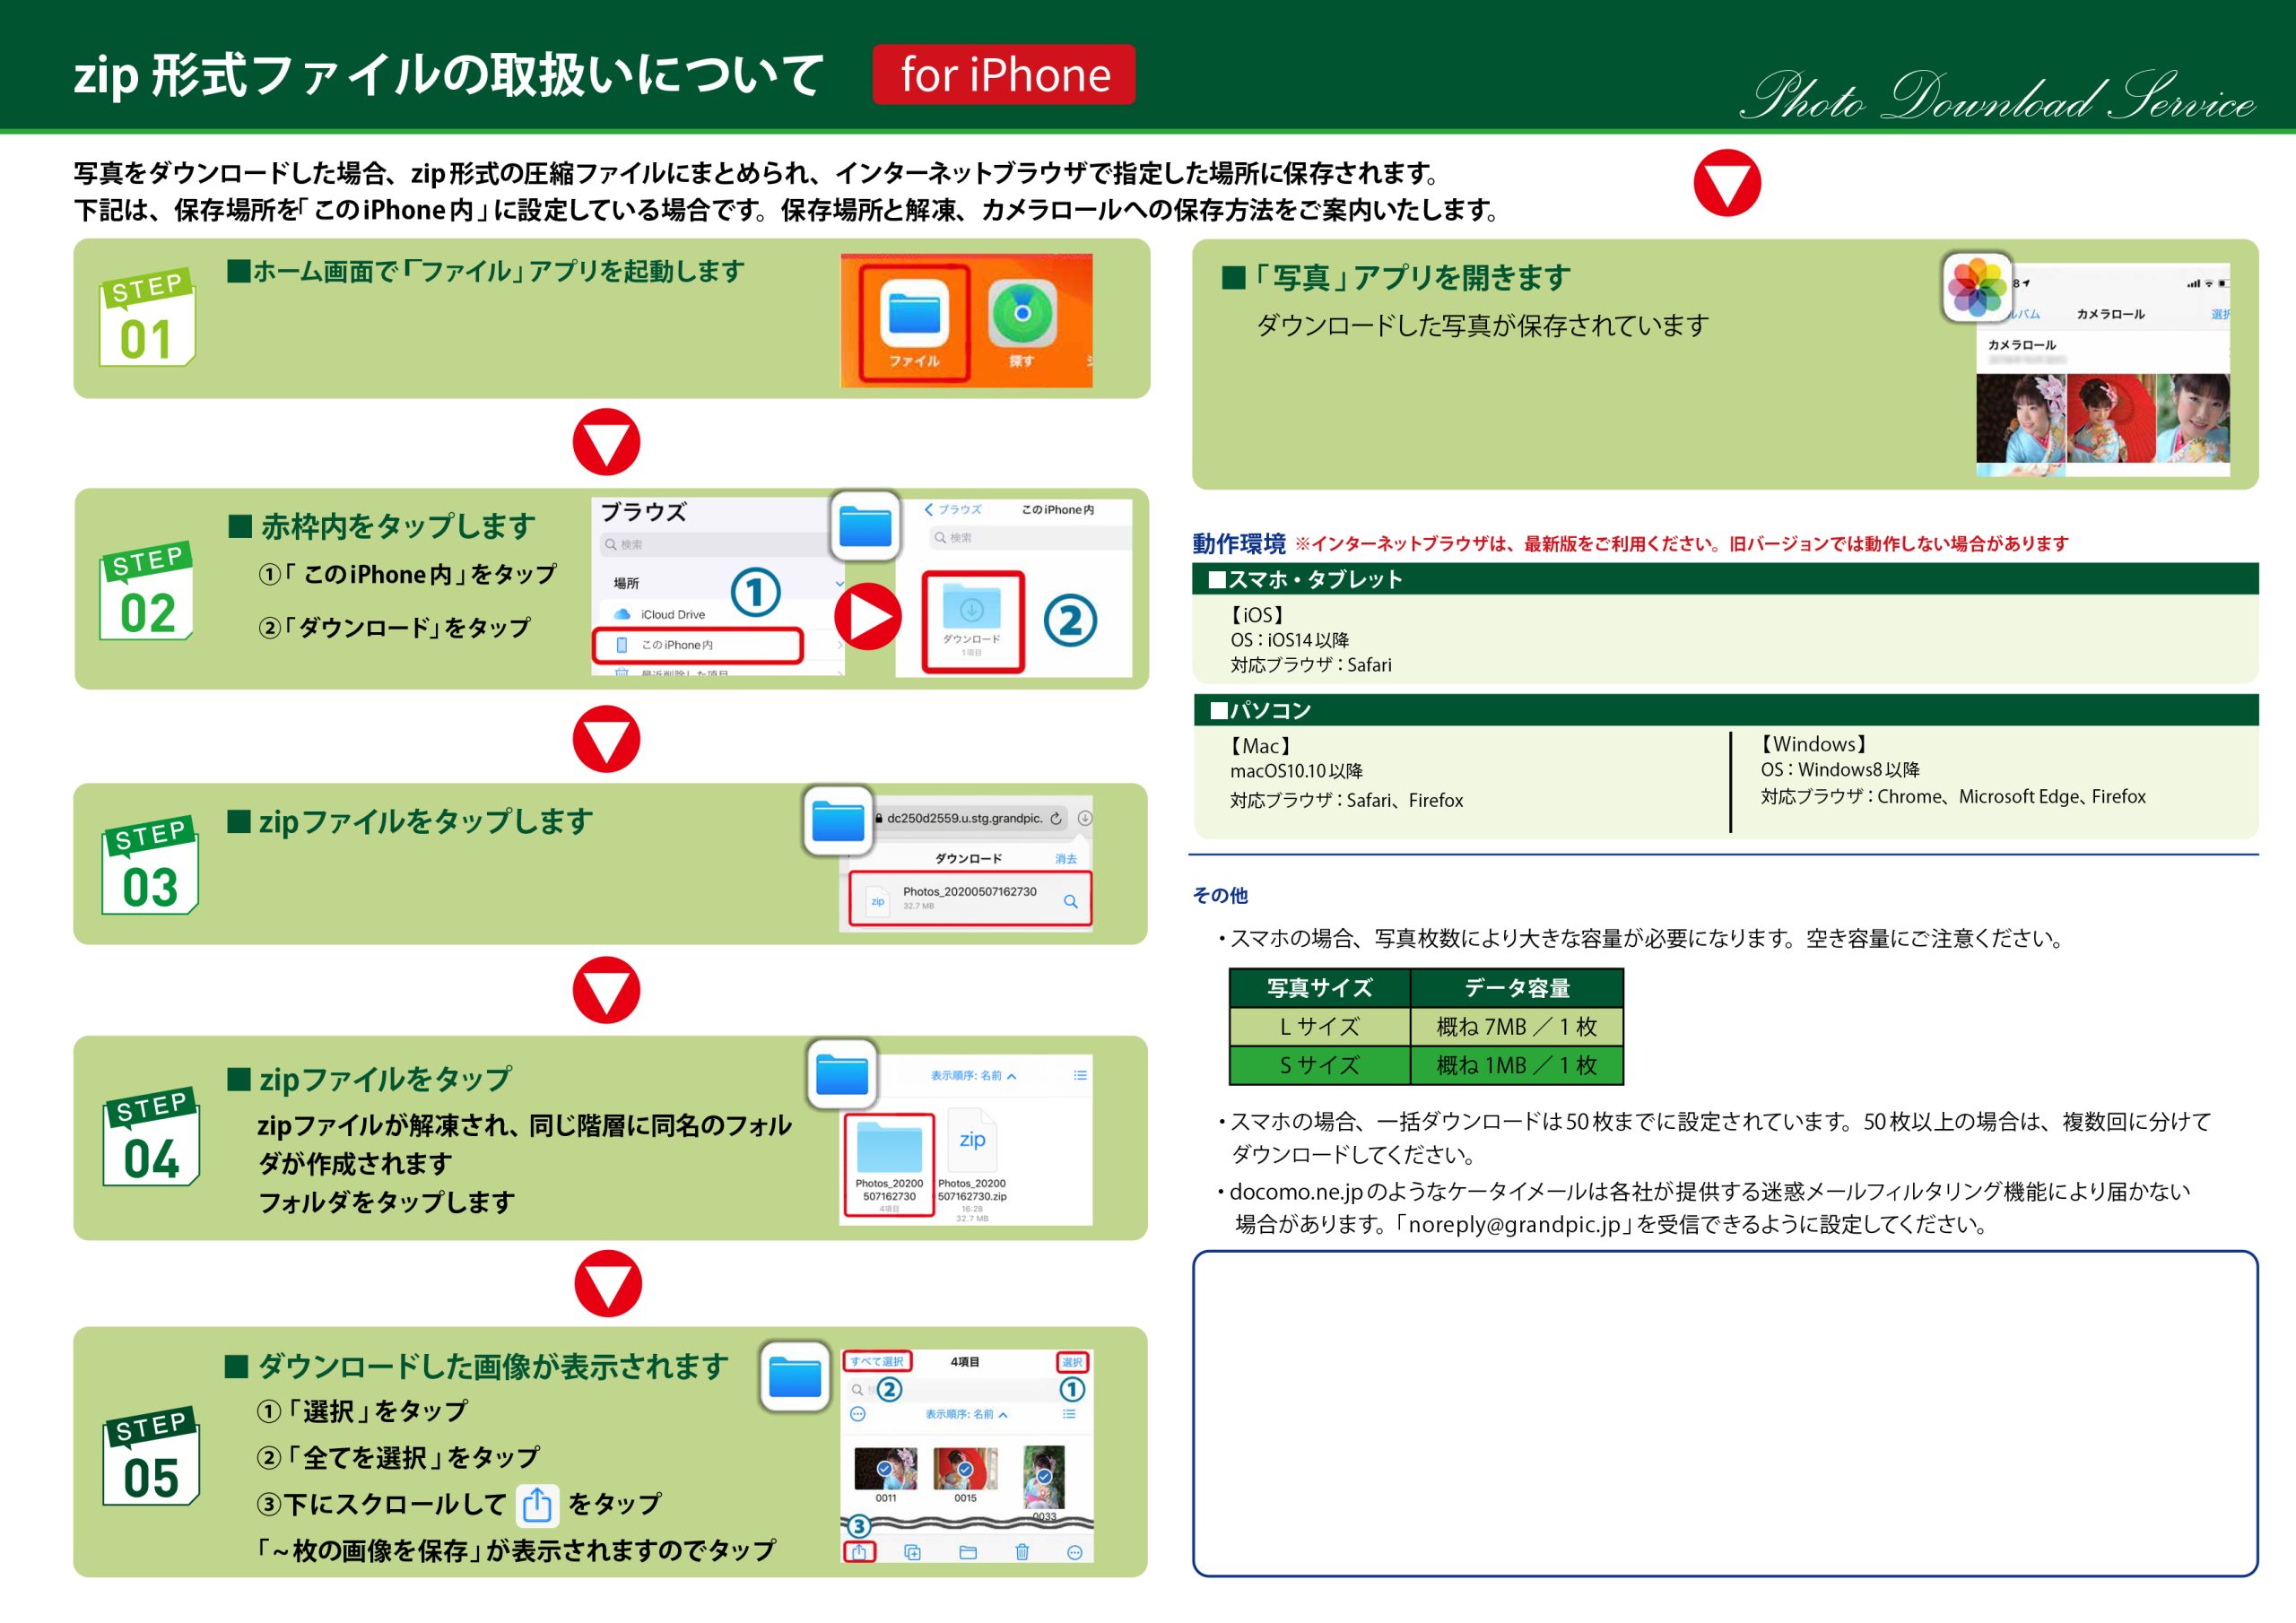Image resolution: width=2296 pixels, height=1623 pixels.
Task: Collapse the 場所 section chevron
Action: (839, 583)
